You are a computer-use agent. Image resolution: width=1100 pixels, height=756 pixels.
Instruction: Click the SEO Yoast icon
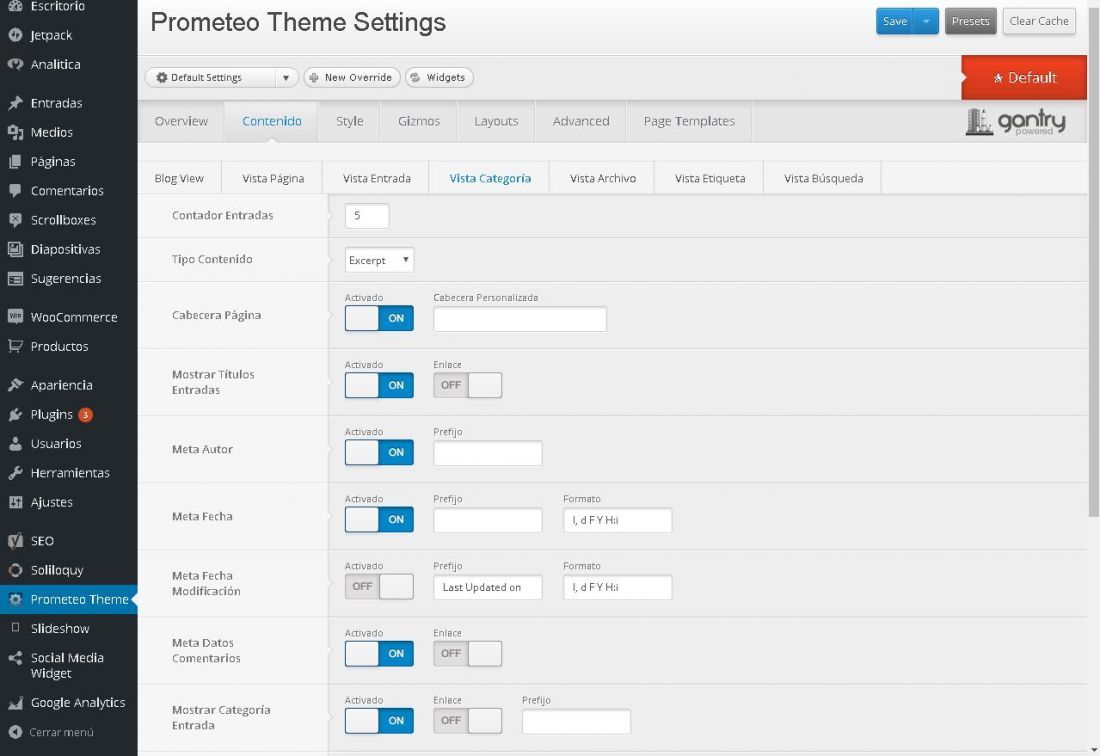pos(15,541)
